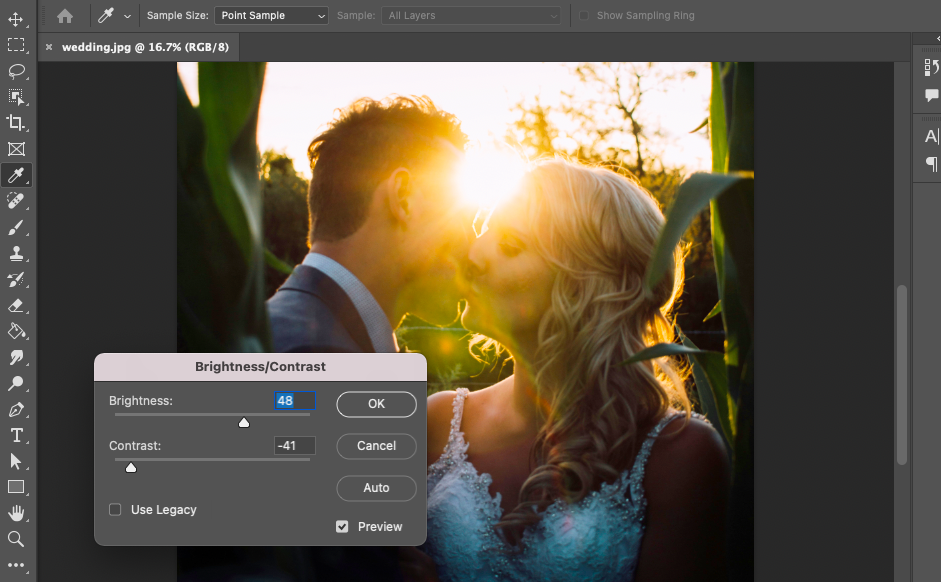Click the Contrast slider handle
This screenshot has width=941, height=582.
point(131,467)
